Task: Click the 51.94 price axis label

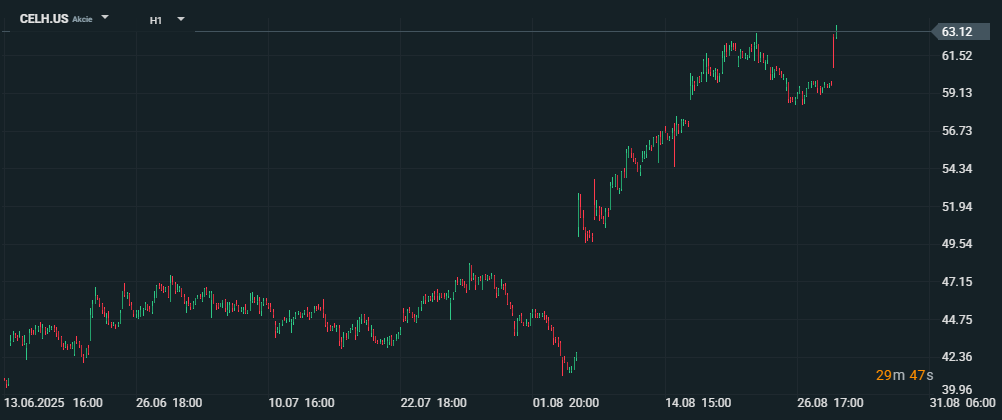Action: (x=957, y=206)
